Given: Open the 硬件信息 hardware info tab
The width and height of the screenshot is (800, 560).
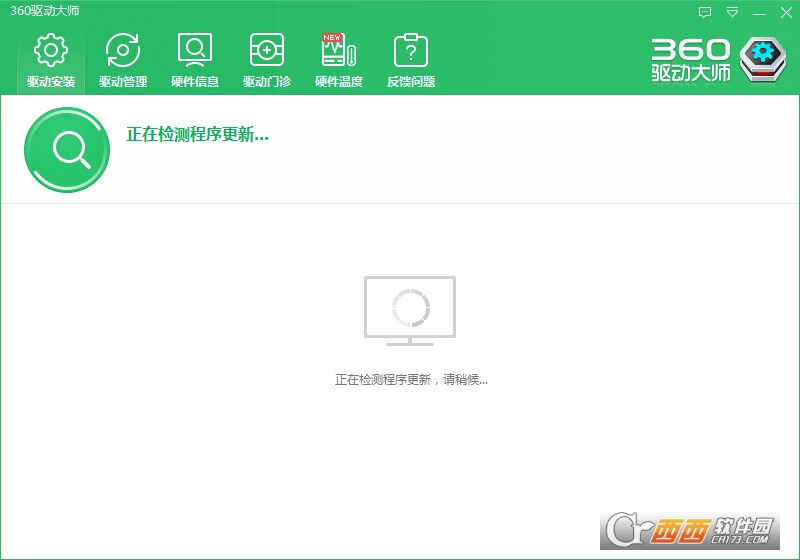Looking at the screenshot, I should tap(195, 60).
